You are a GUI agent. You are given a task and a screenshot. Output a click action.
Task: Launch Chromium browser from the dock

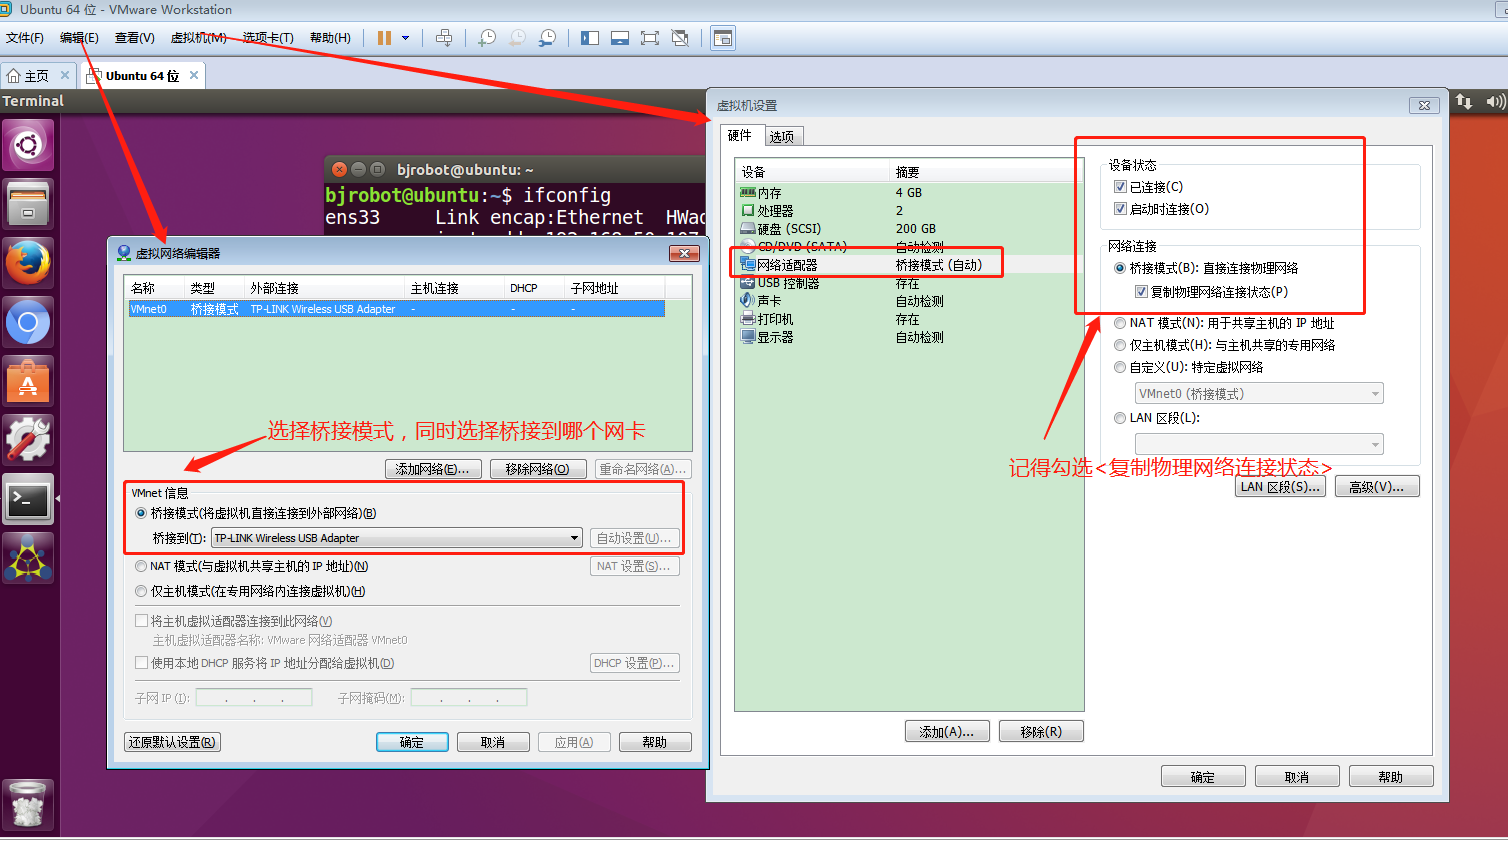pyautogui.click(x=28, y=322)
